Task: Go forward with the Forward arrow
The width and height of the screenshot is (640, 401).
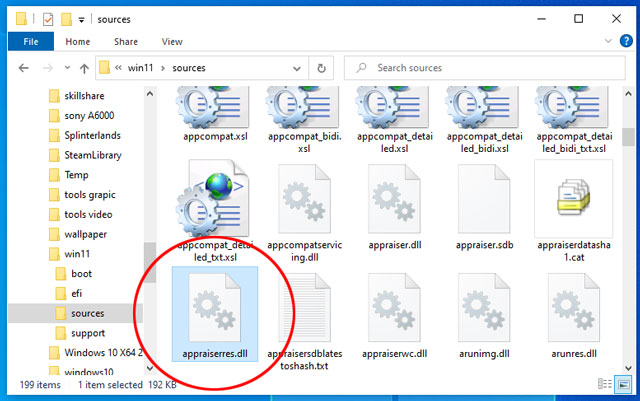Action: [48, 68]
